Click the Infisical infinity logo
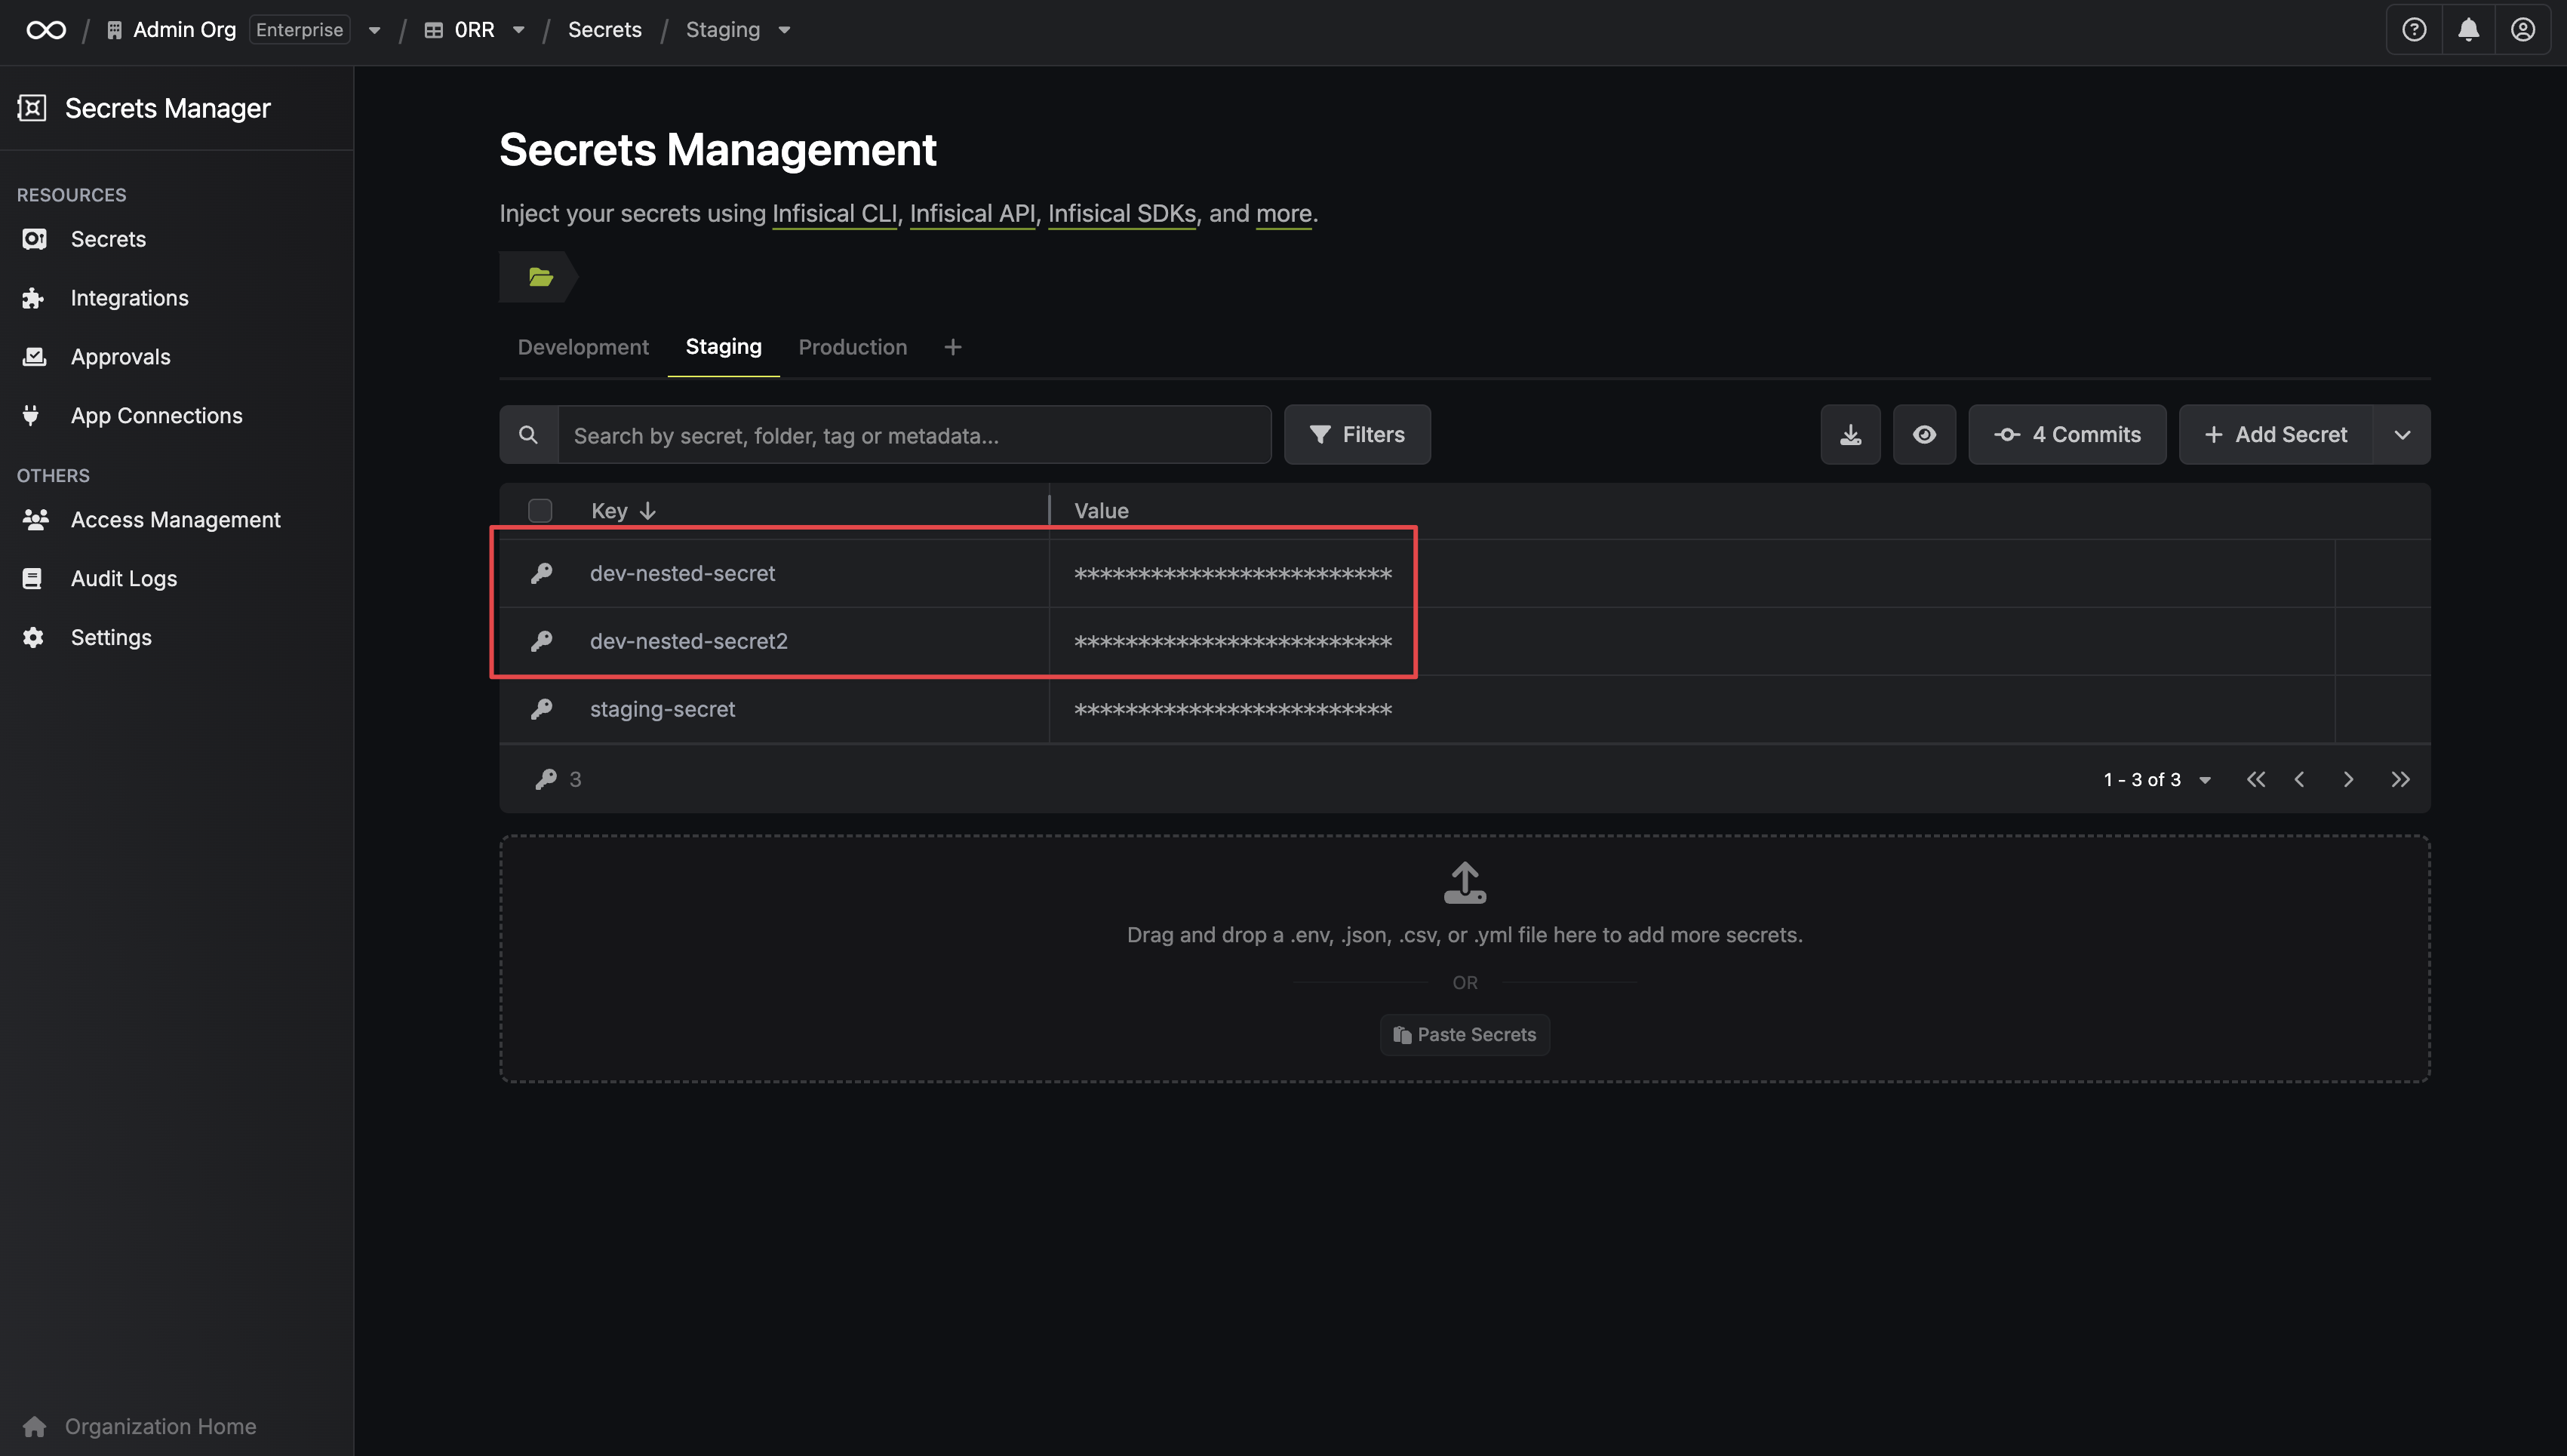 46,30
